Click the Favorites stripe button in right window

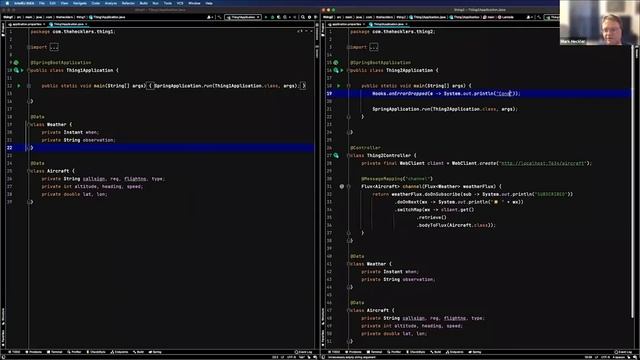click(x=322, y=337)
